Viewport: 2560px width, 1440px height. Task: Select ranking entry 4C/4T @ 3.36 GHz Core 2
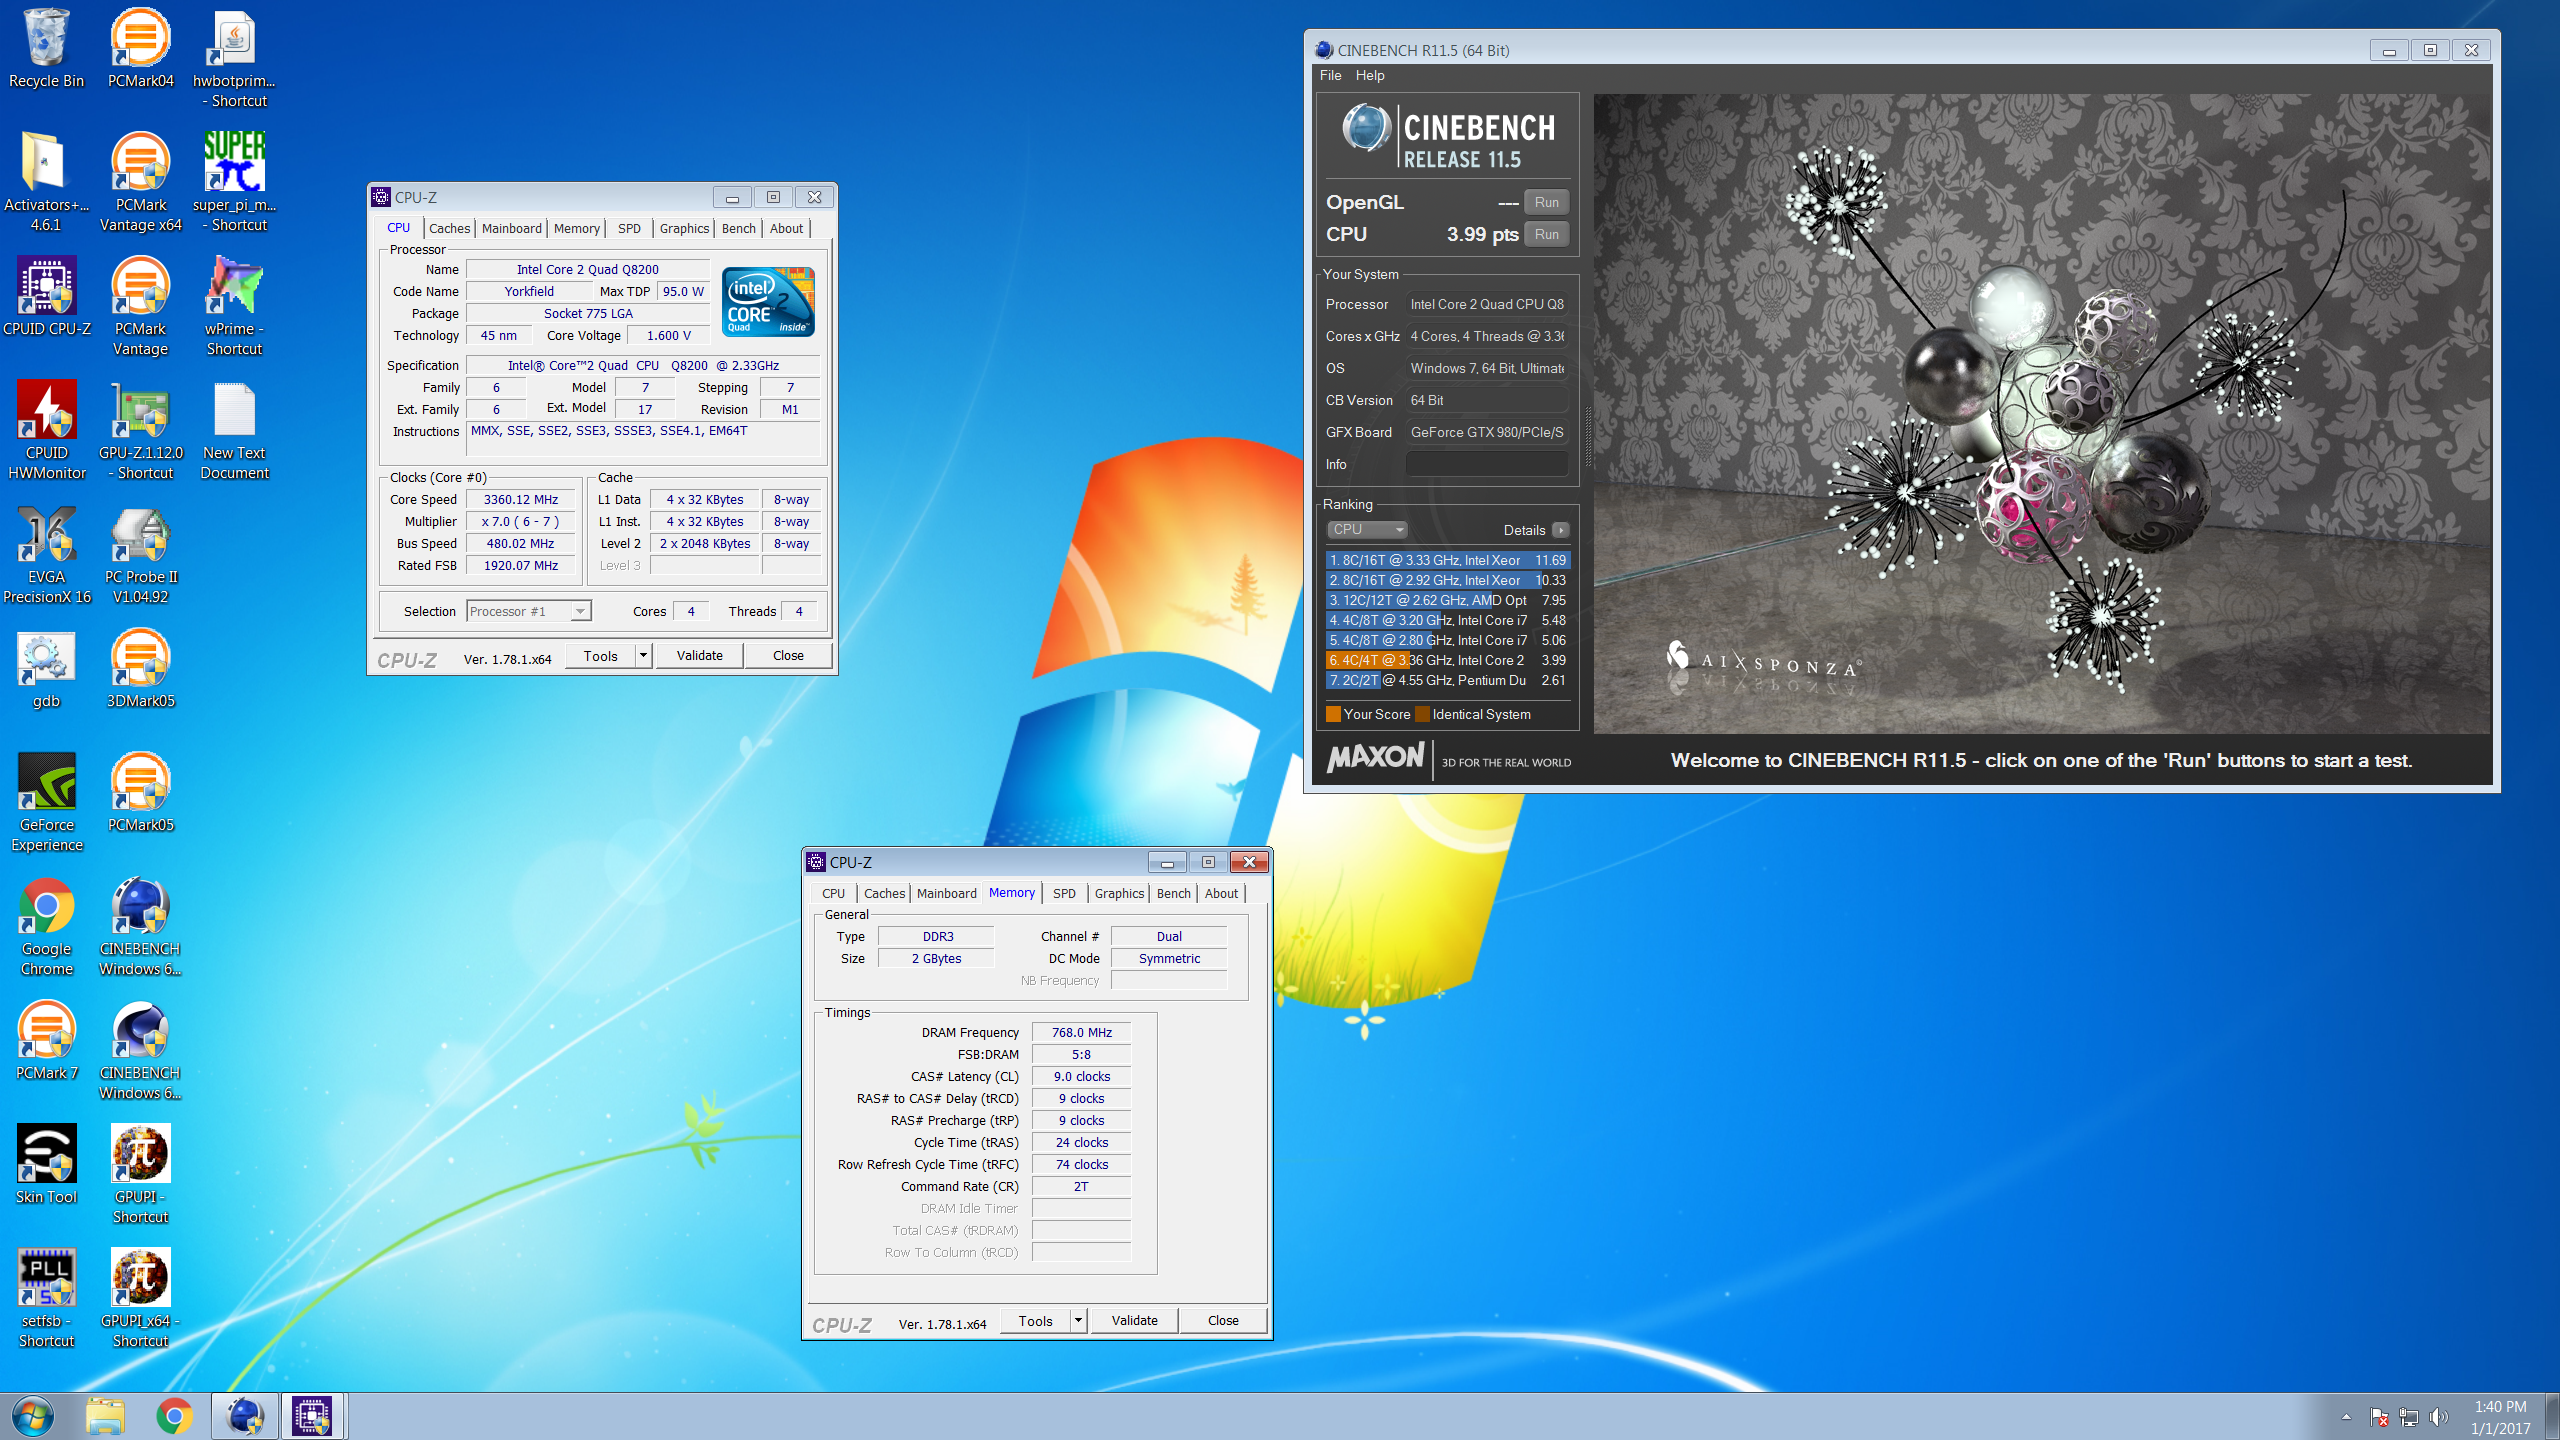tap(1447, 660)
